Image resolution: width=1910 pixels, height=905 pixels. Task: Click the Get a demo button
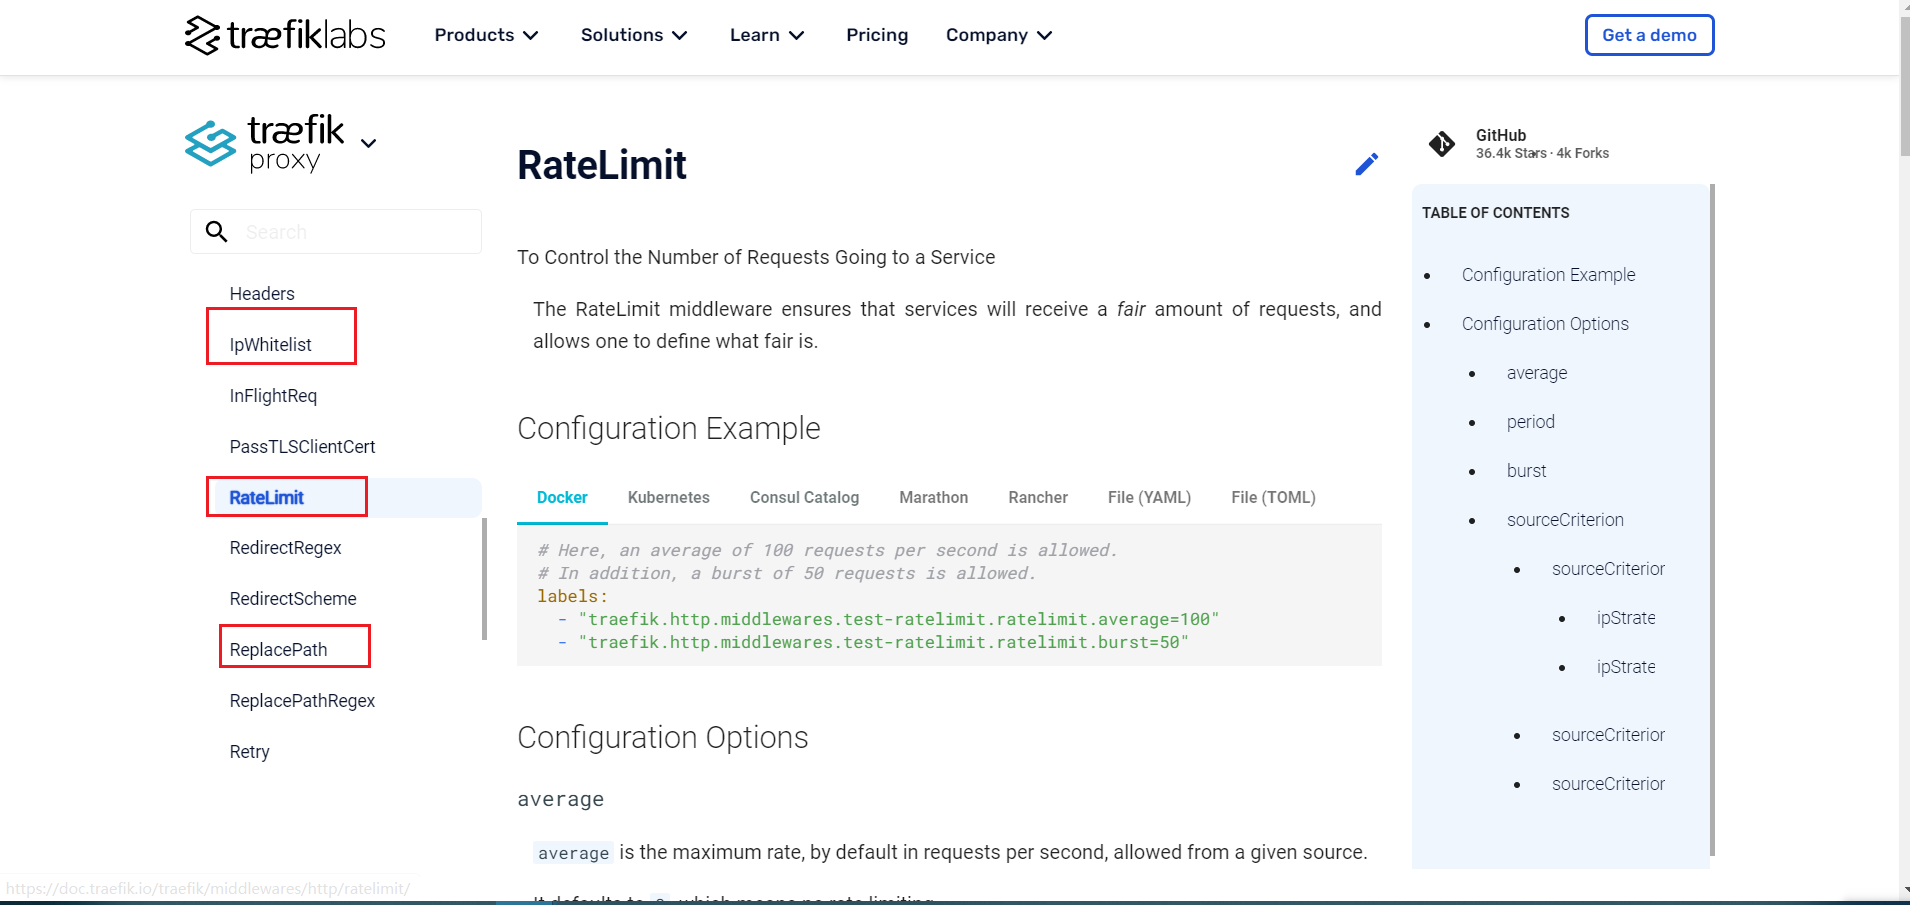(1649, 35)
